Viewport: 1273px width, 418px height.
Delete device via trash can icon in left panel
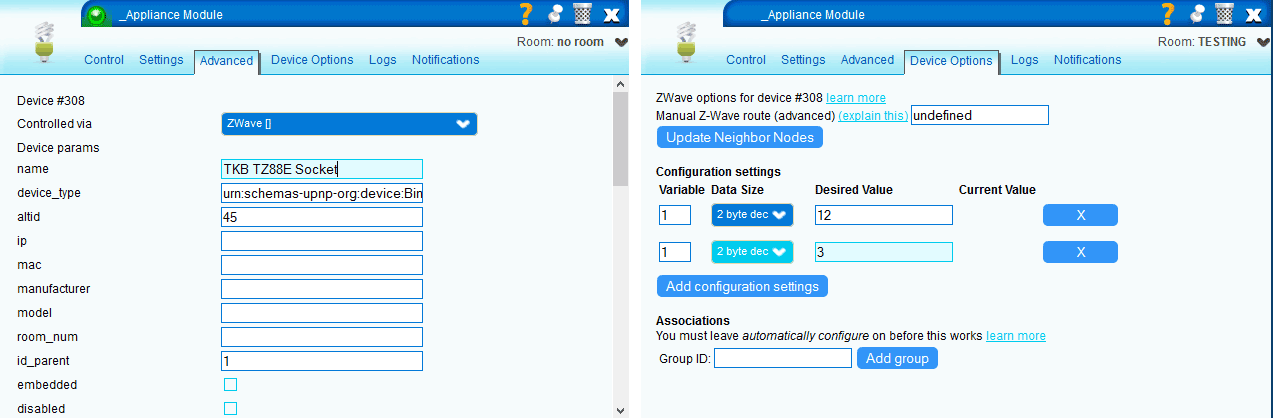(x=583, y=14)
